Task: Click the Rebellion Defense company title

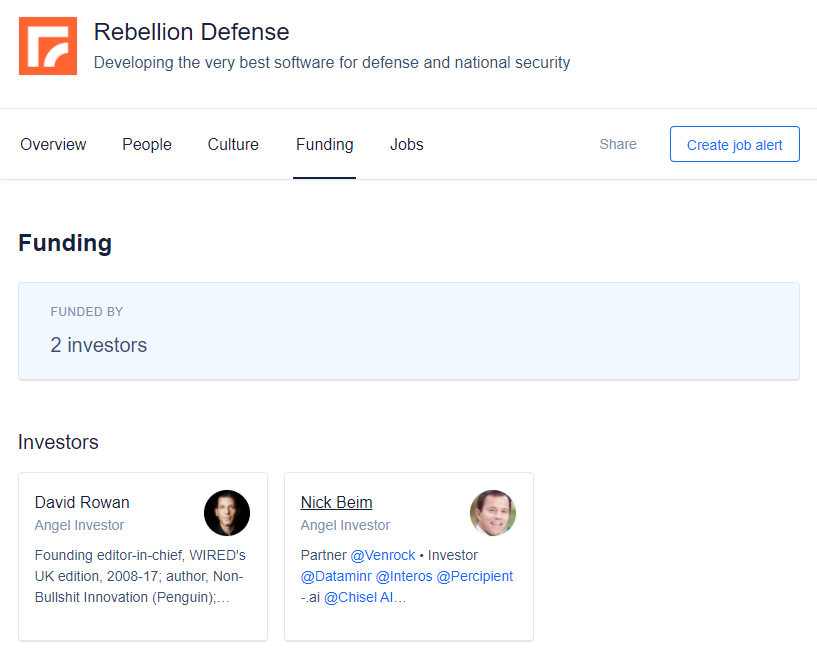Action: (x=191, y=32)
